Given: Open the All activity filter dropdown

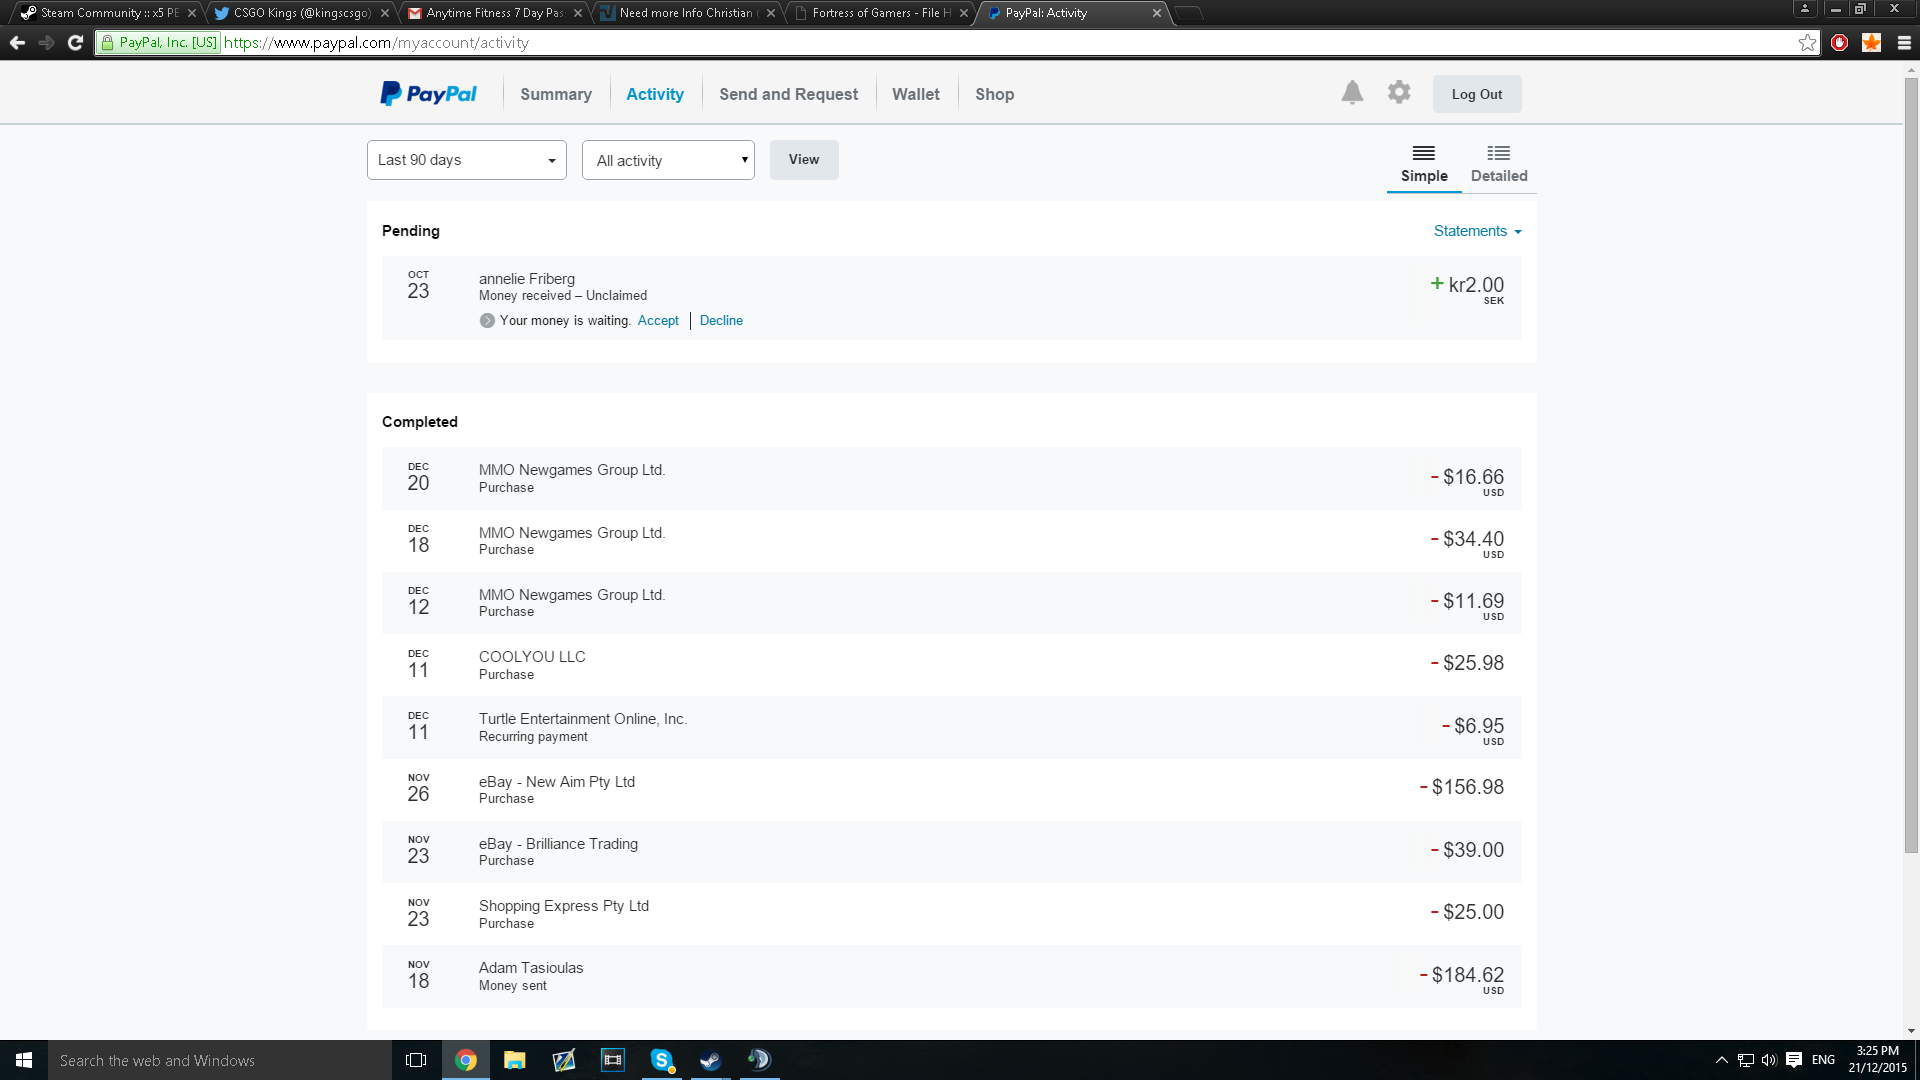Looking at the screenshot, I should [x=668, y=160].
